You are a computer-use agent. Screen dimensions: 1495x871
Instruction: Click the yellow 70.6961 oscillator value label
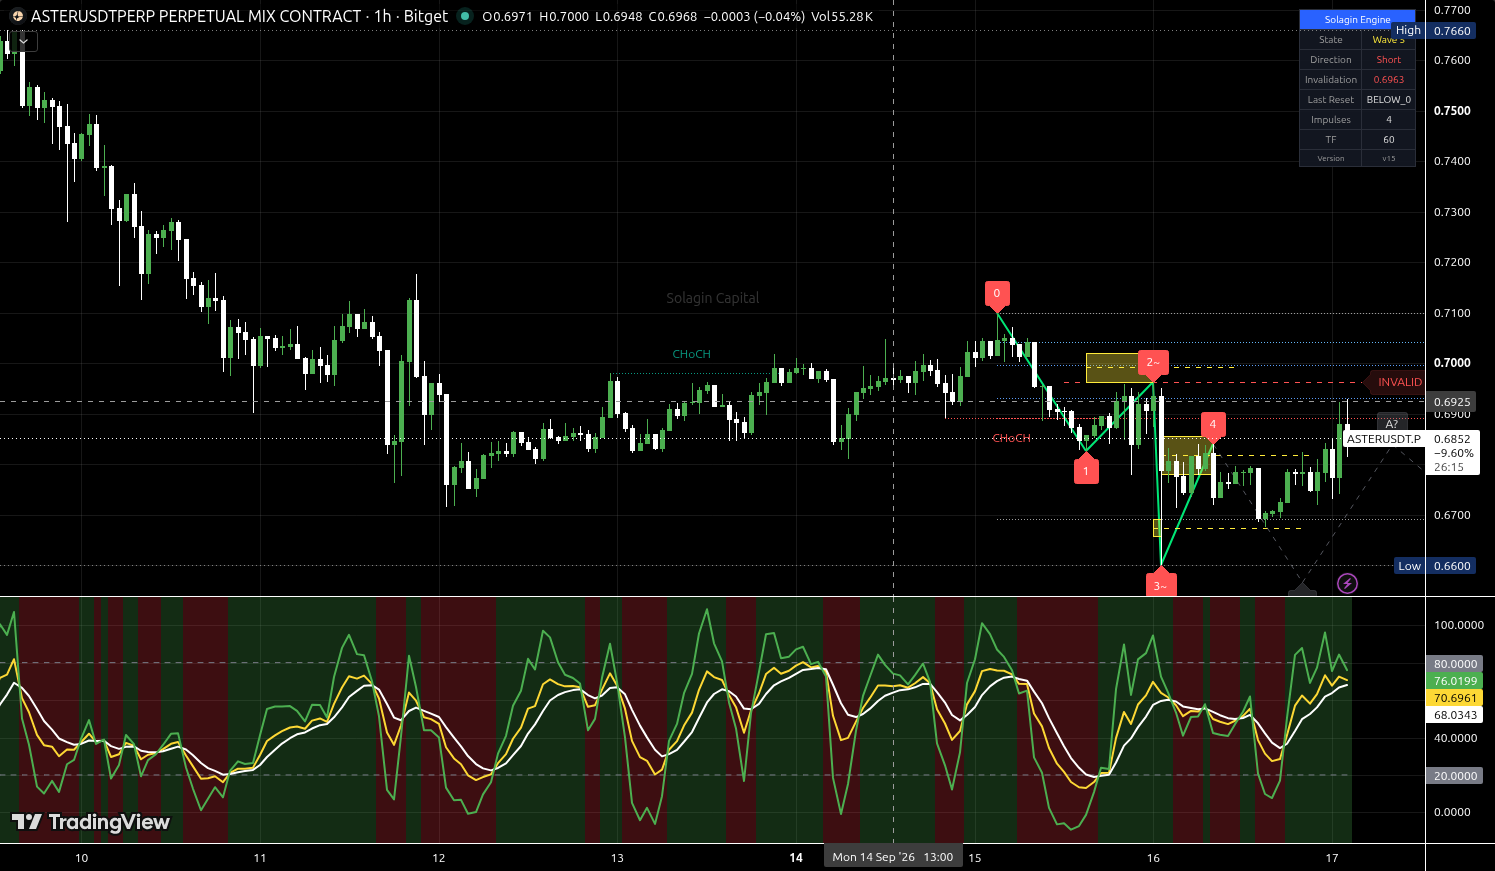point(1455,698)
